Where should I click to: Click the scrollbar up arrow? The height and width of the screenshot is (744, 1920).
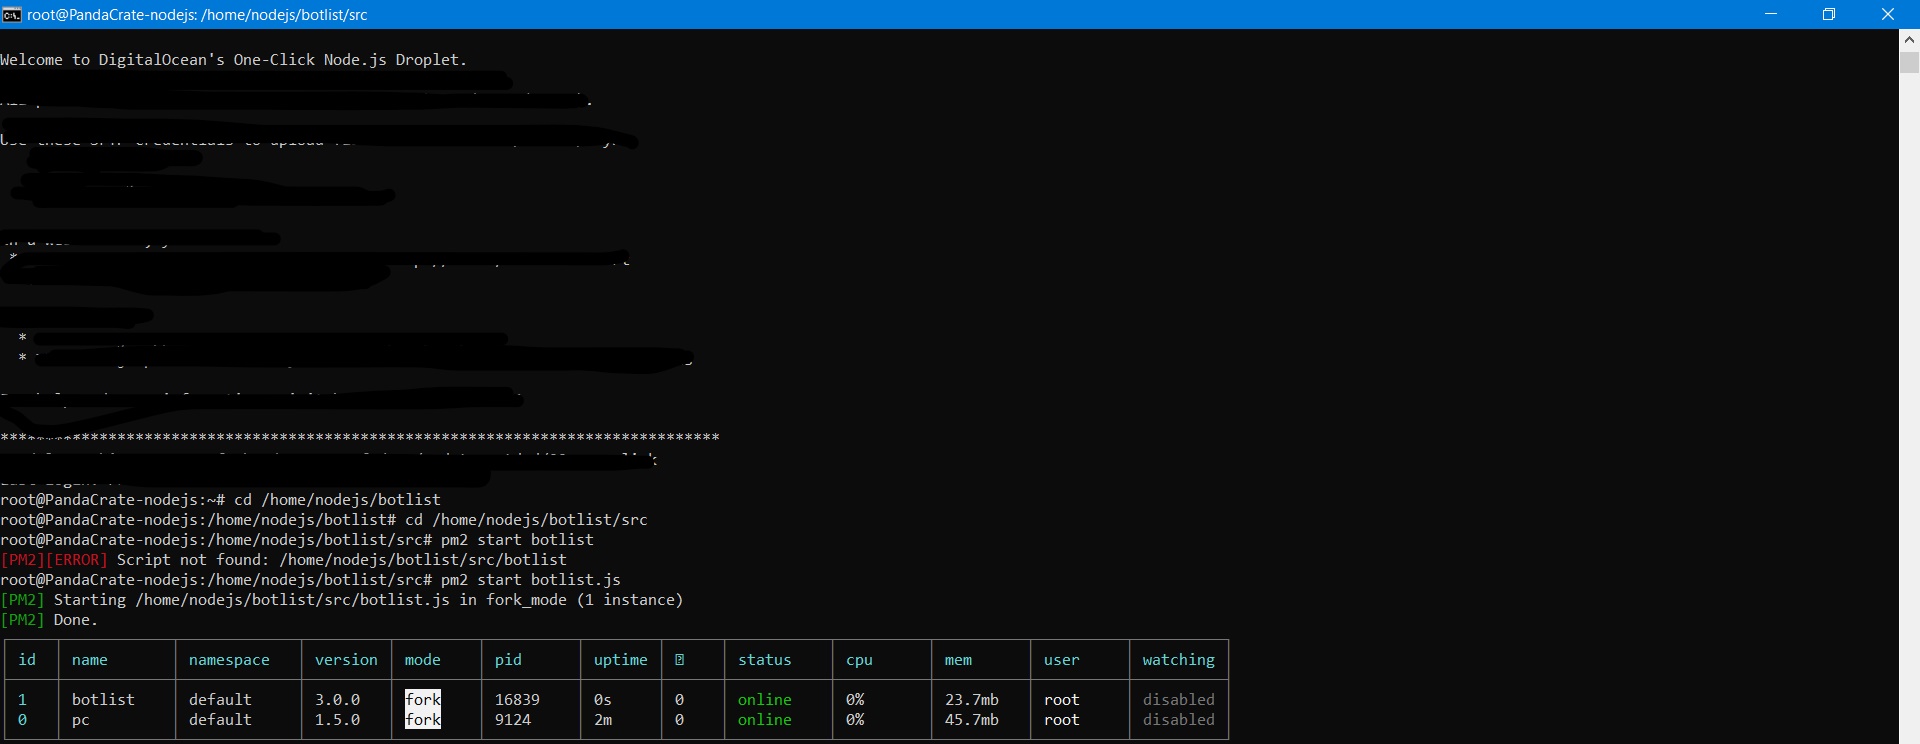[1909, 40]
